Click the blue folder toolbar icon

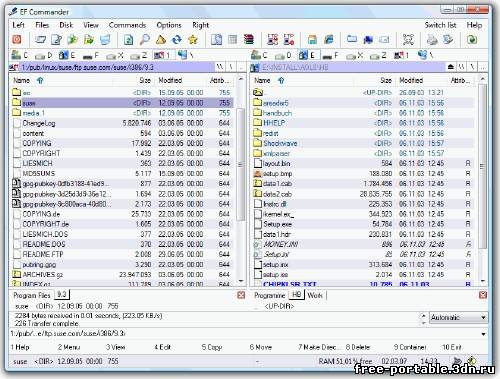coord(352,40)
